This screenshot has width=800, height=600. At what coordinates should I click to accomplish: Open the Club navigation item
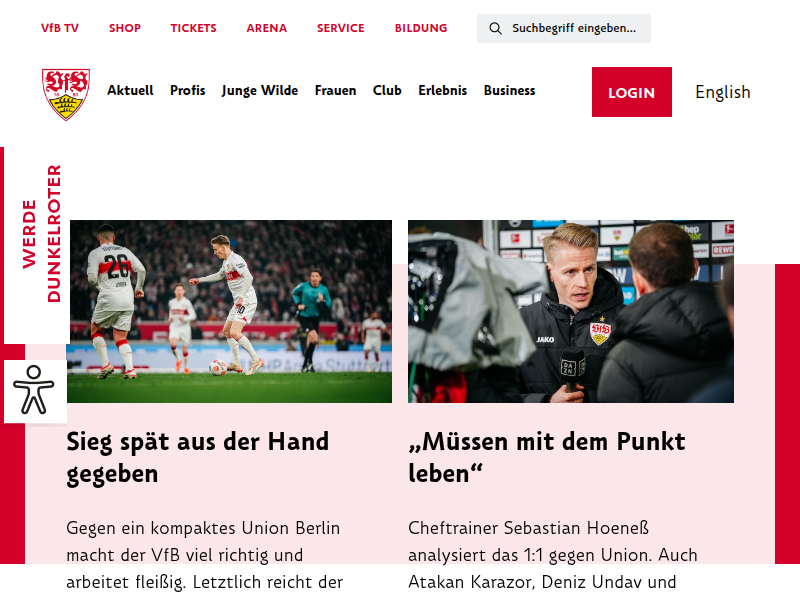coord(387,90)
